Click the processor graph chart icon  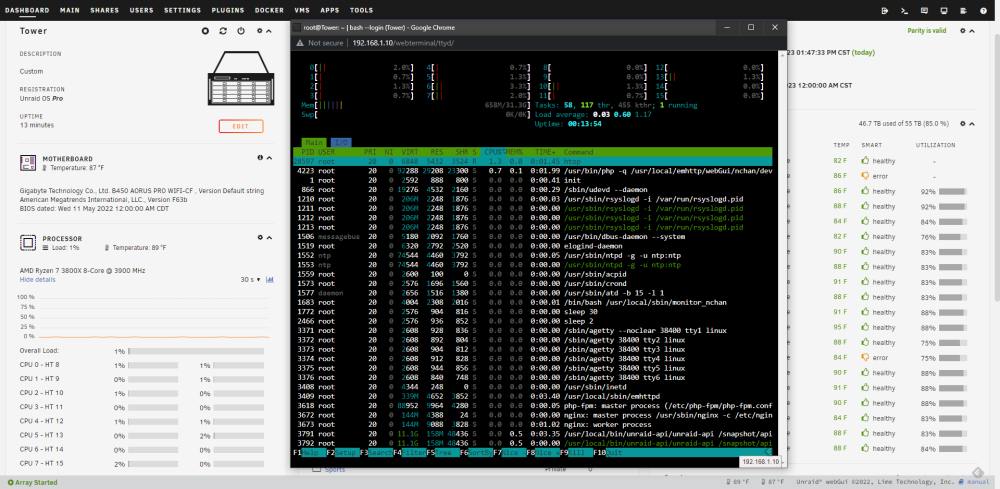tap(270, 279)
